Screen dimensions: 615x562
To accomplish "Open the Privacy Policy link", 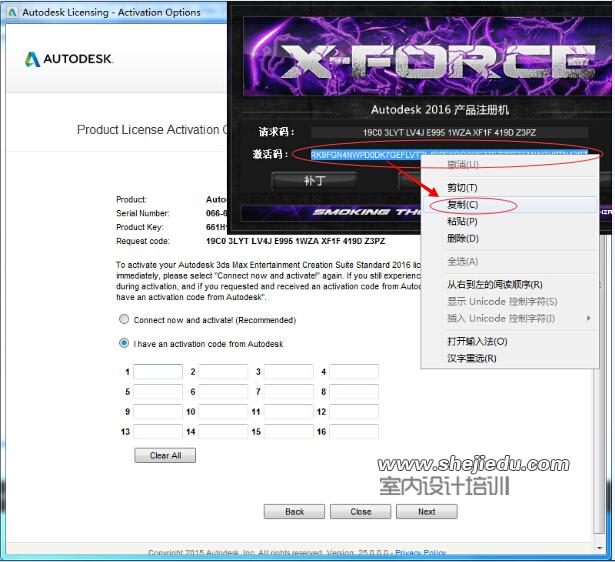I will (420, 553).
